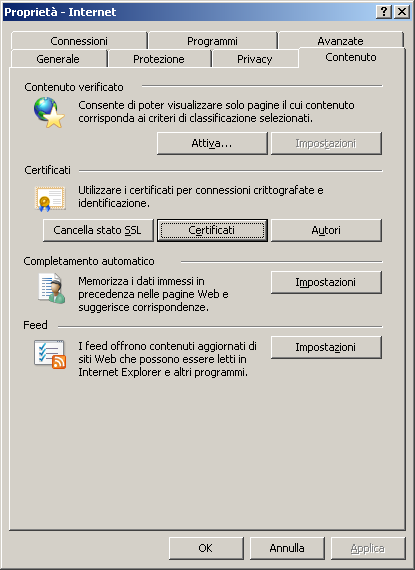Select the Contenuto tab
415x570 pixels.
tap(351, 57)
